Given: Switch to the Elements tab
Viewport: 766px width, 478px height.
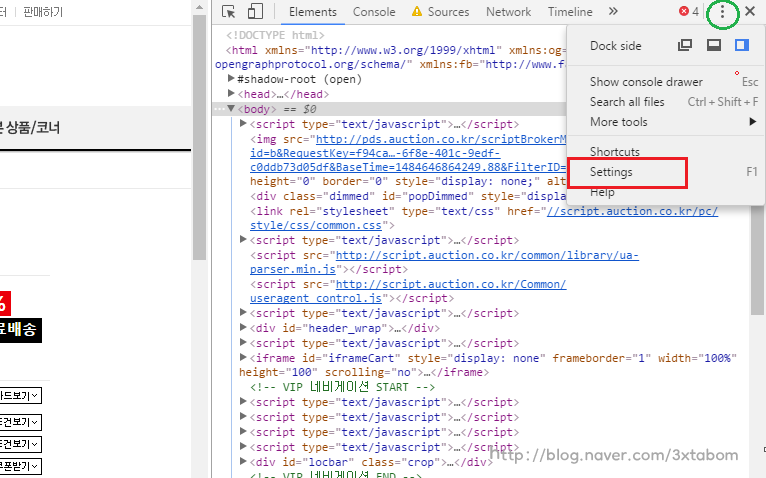Looking at the screenshot, I should click(x=313, y=12).
